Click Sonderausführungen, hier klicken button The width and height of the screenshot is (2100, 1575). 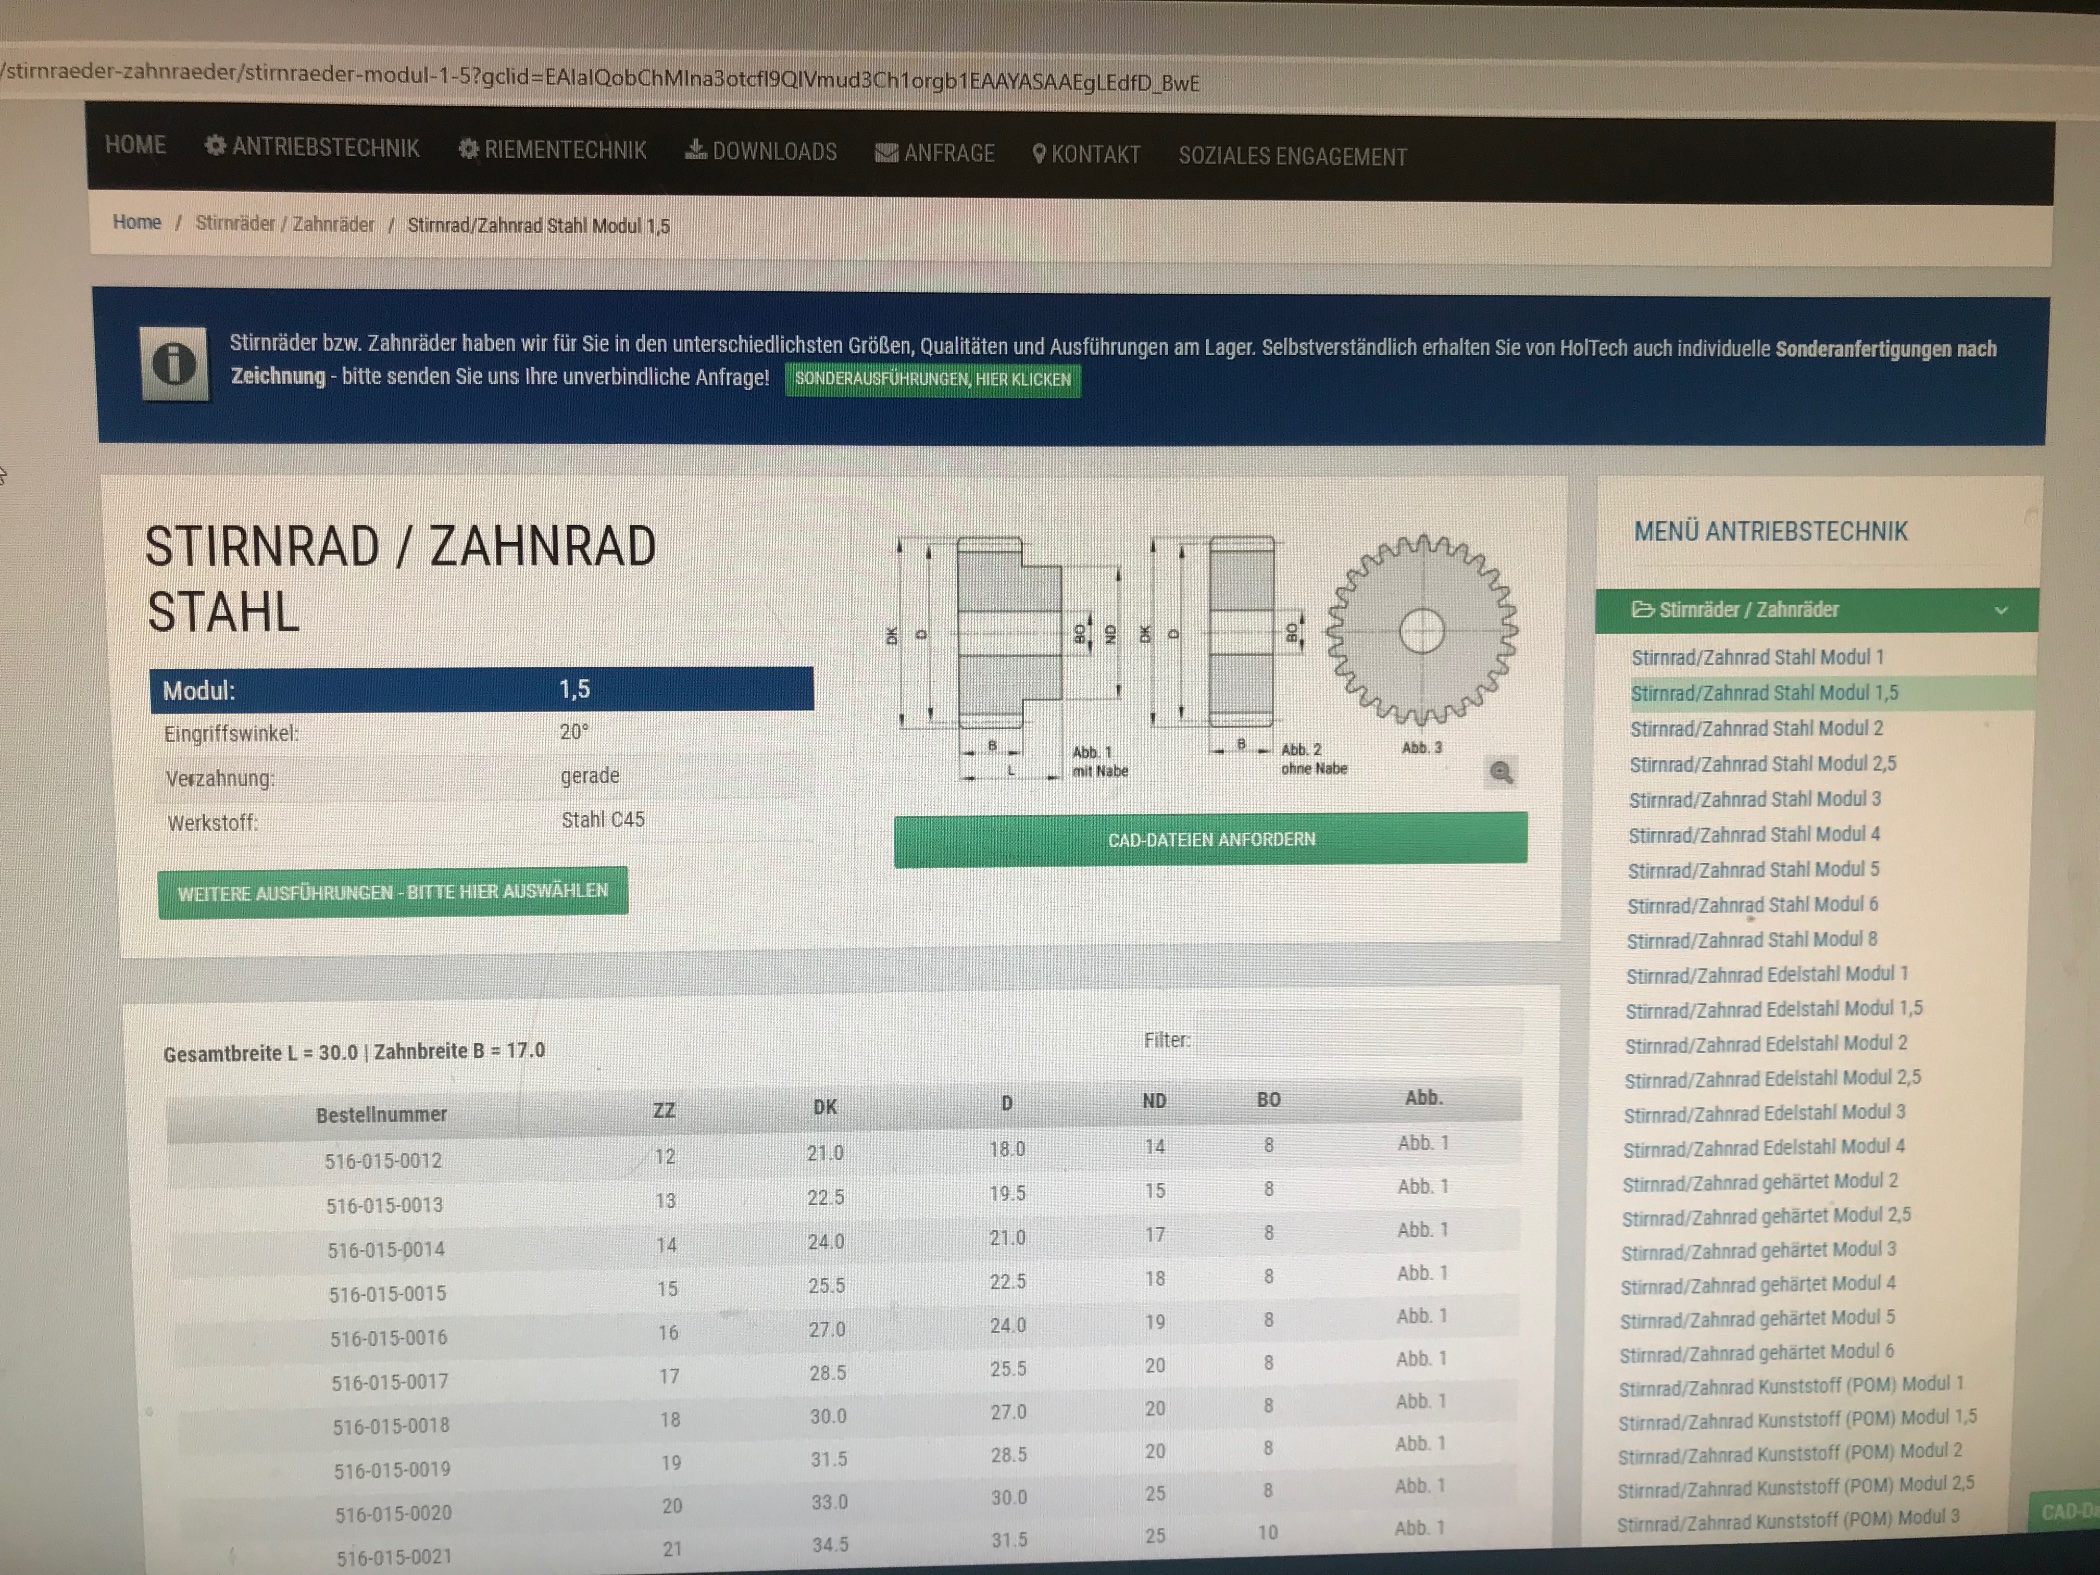(x=932, y=379)
